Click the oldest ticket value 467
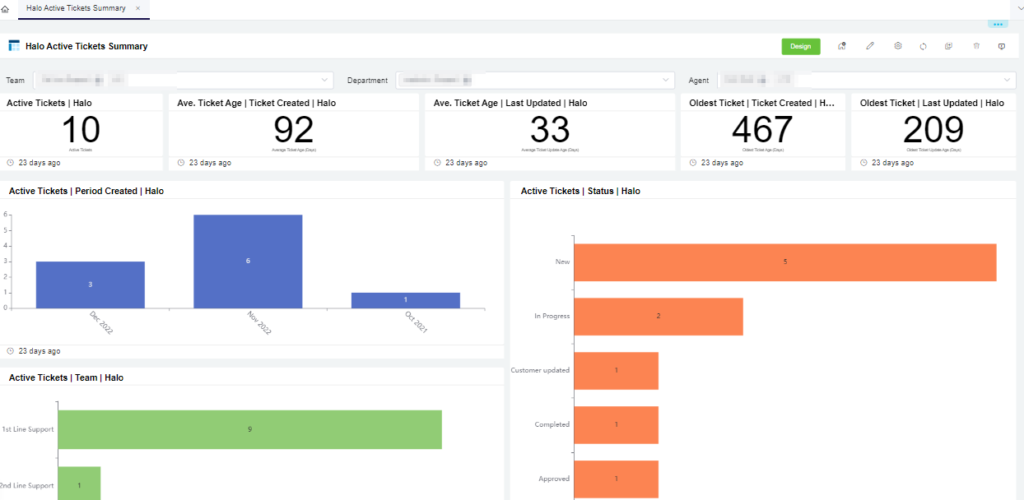Viewport: 1024px width, 500px height. [x=762, y=130]
